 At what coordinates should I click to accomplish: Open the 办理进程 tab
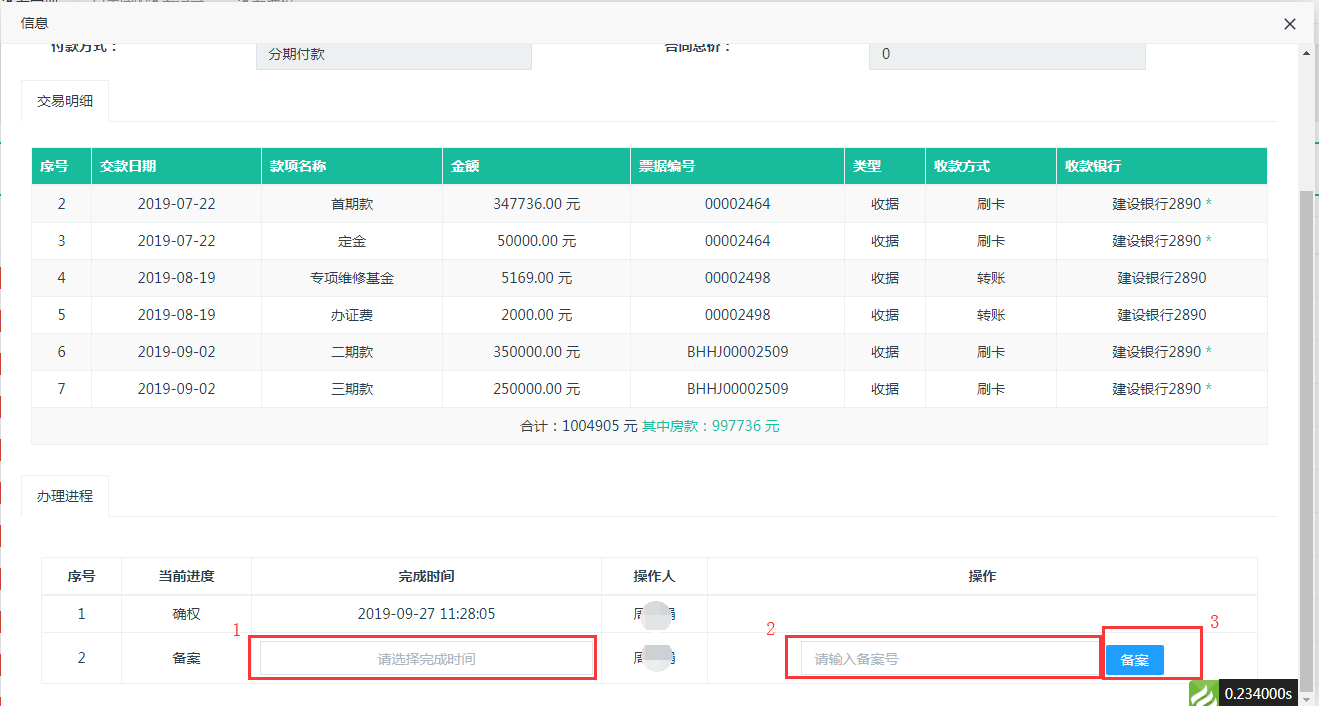[65, 496]
